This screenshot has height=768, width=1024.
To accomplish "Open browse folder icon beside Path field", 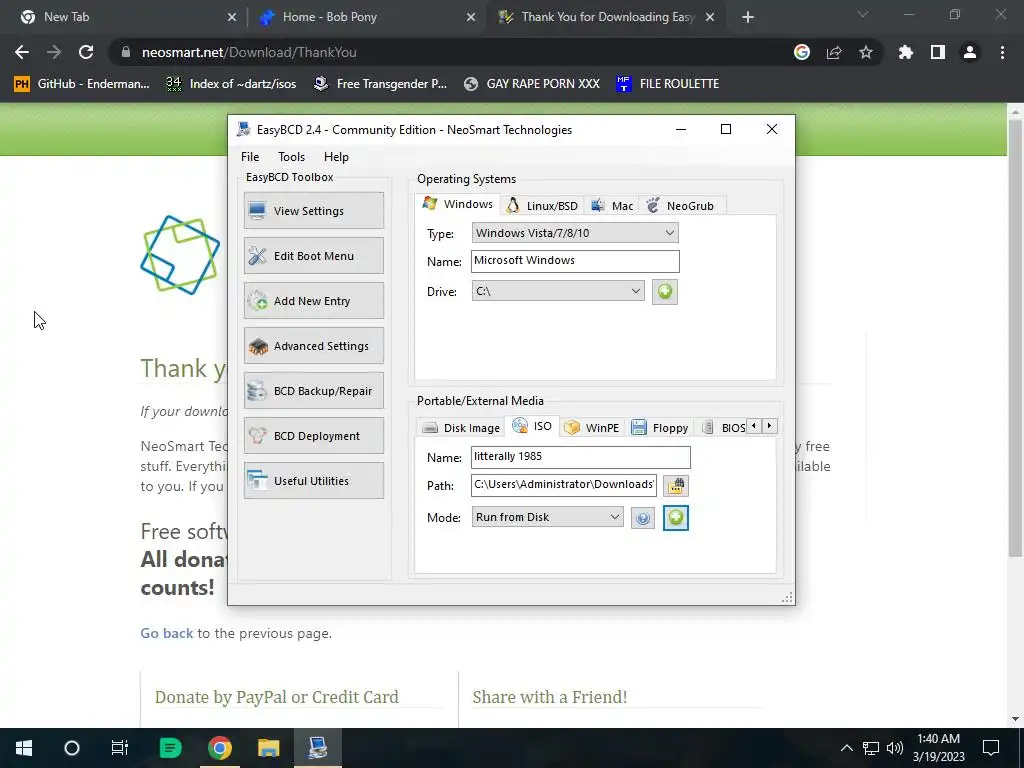I will pyautogui.click(x=675, y=486).
